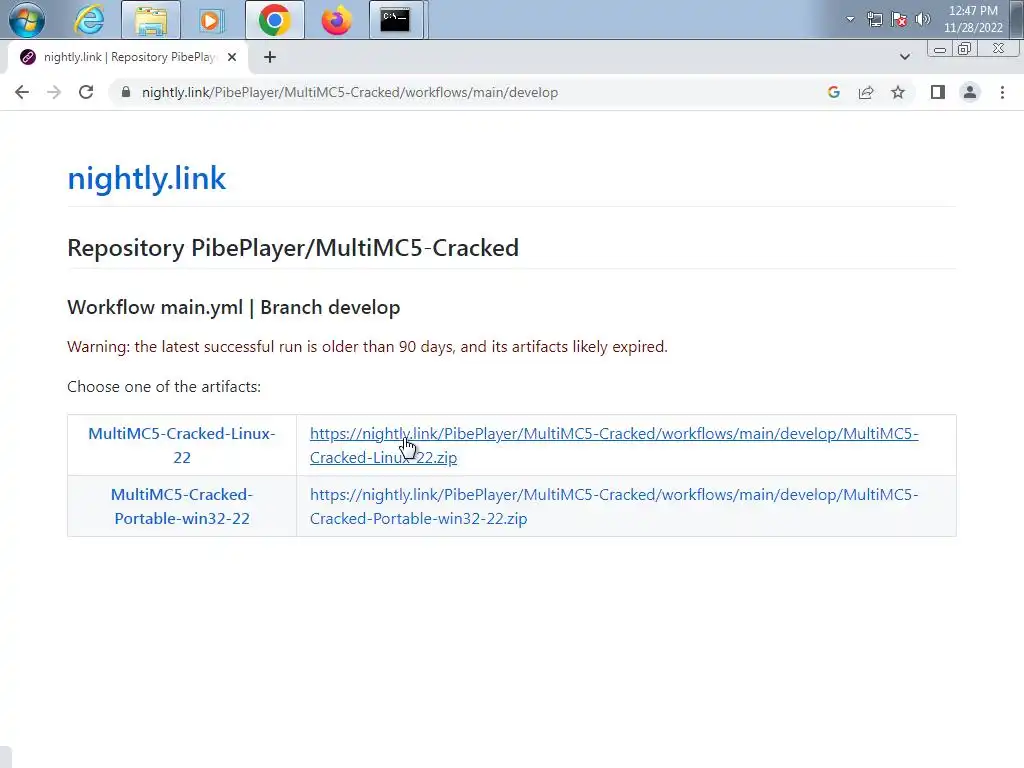This screenshot has height=768, width=1024.
Task: Open the Chrome profile avatar
Action: pos(970,92)
